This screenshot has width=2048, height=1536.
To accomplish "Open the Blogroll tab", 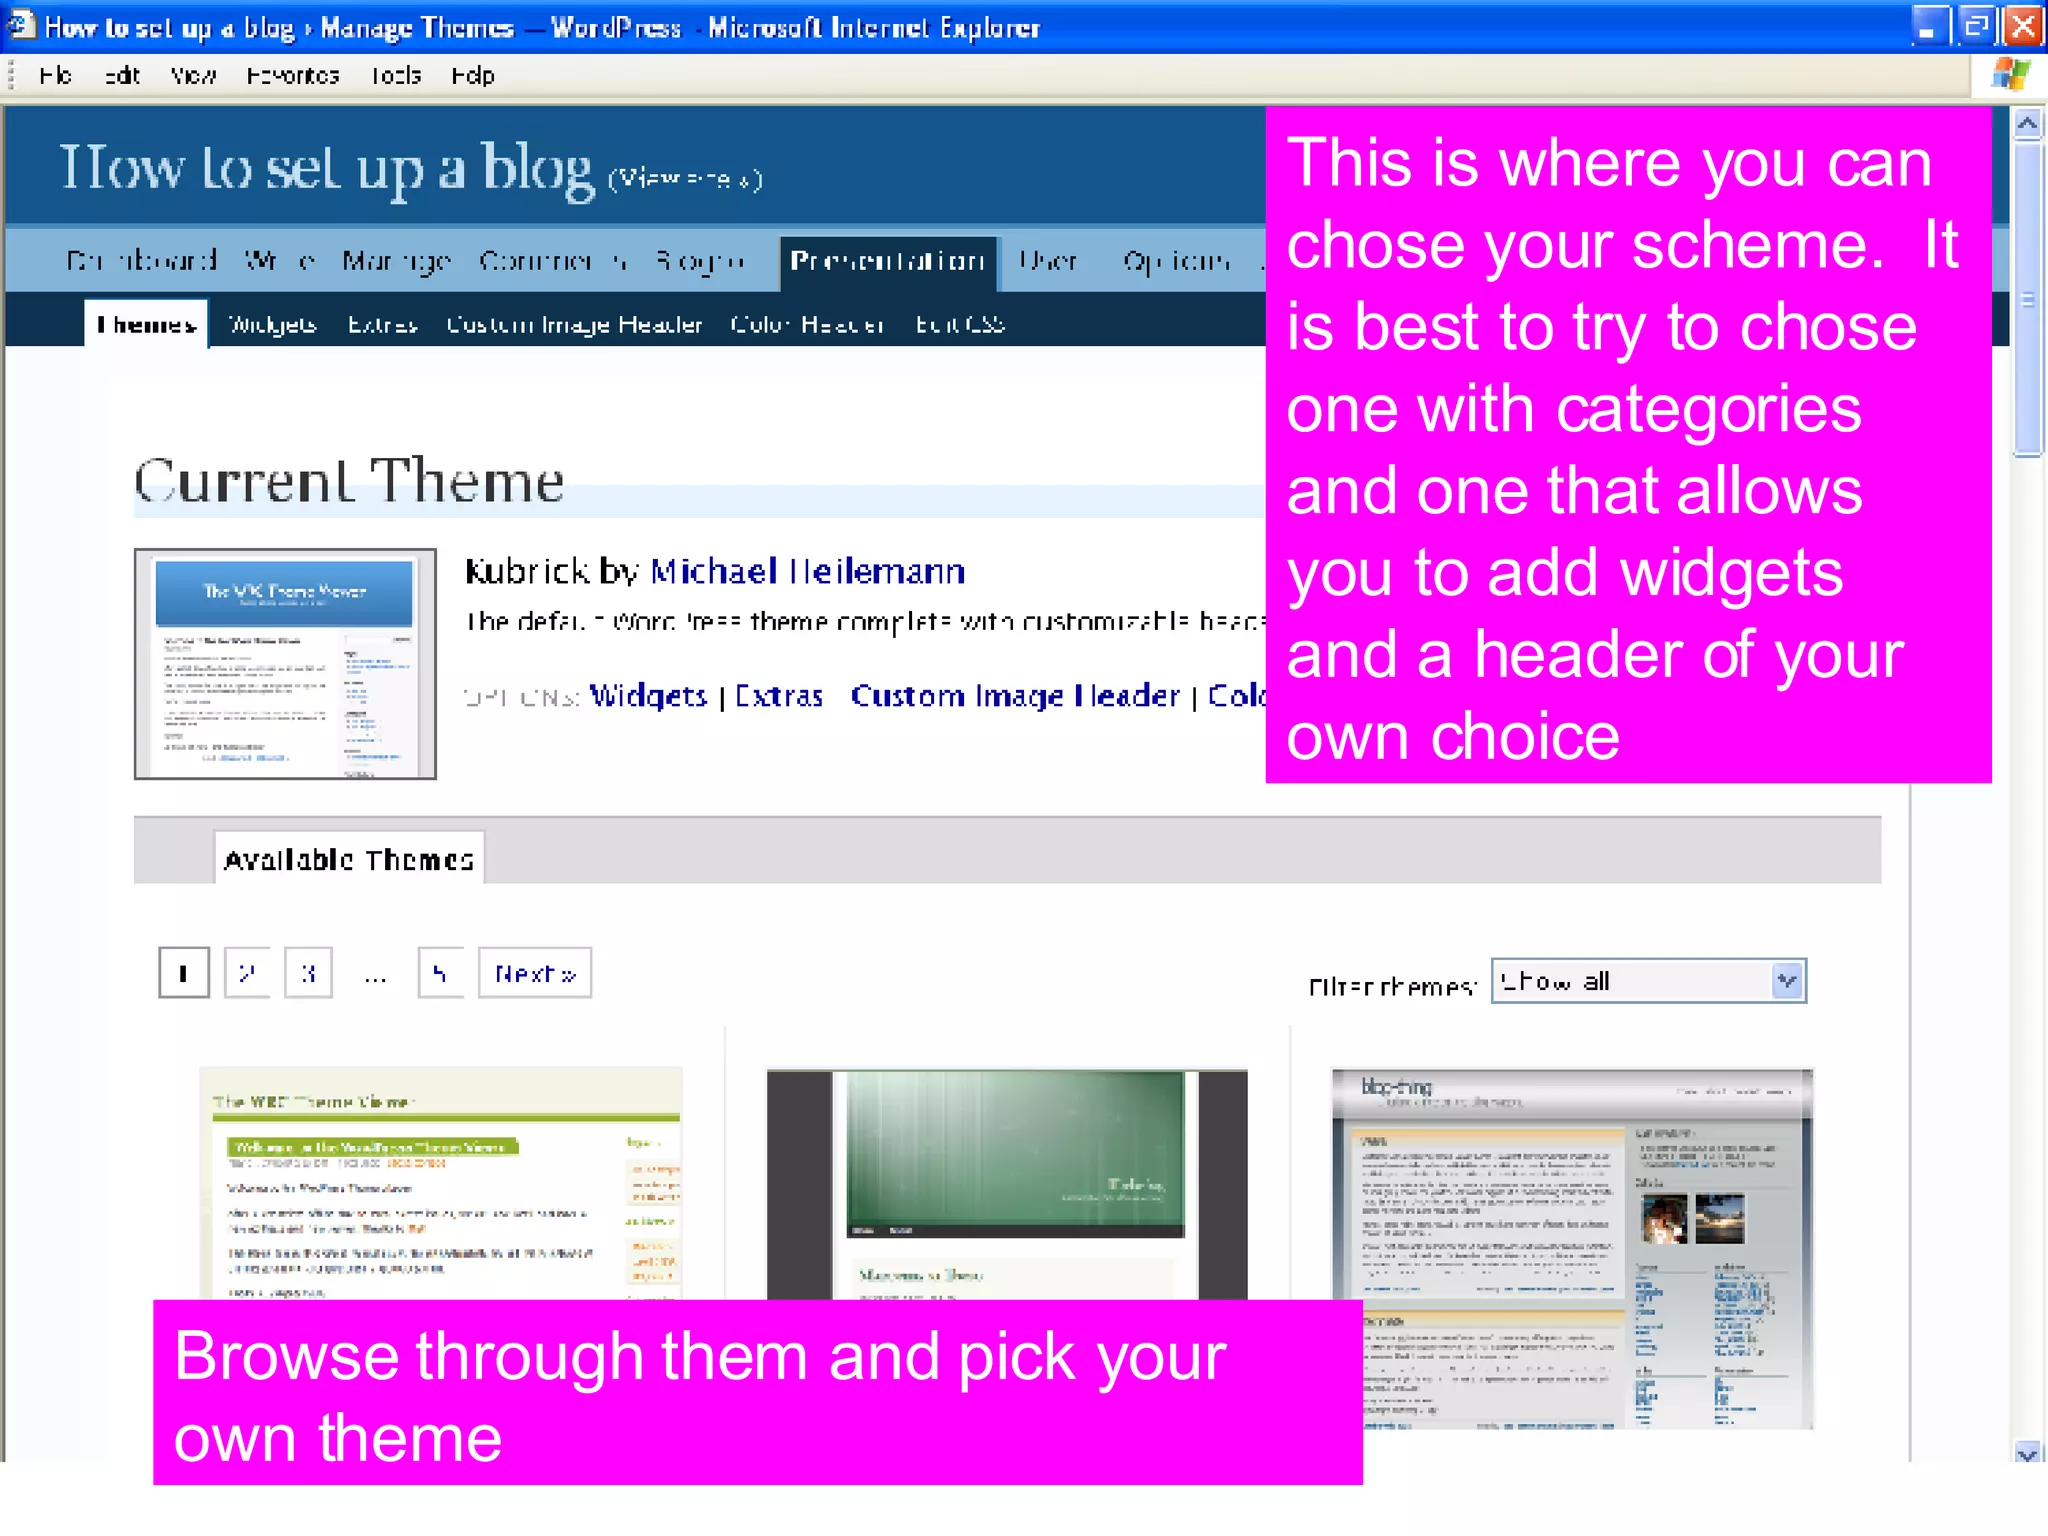I will [x=700, y=260].
